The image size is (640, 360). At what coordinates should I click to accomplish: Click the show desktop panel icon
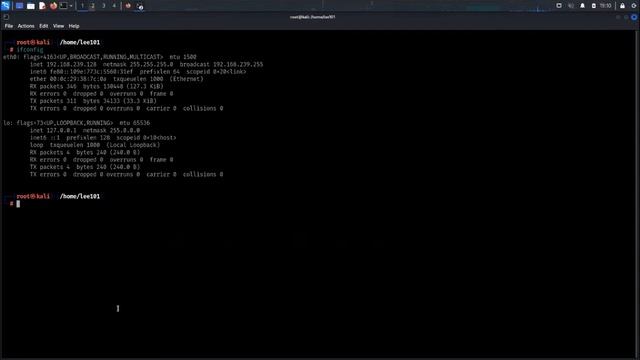tap(19, 6)
